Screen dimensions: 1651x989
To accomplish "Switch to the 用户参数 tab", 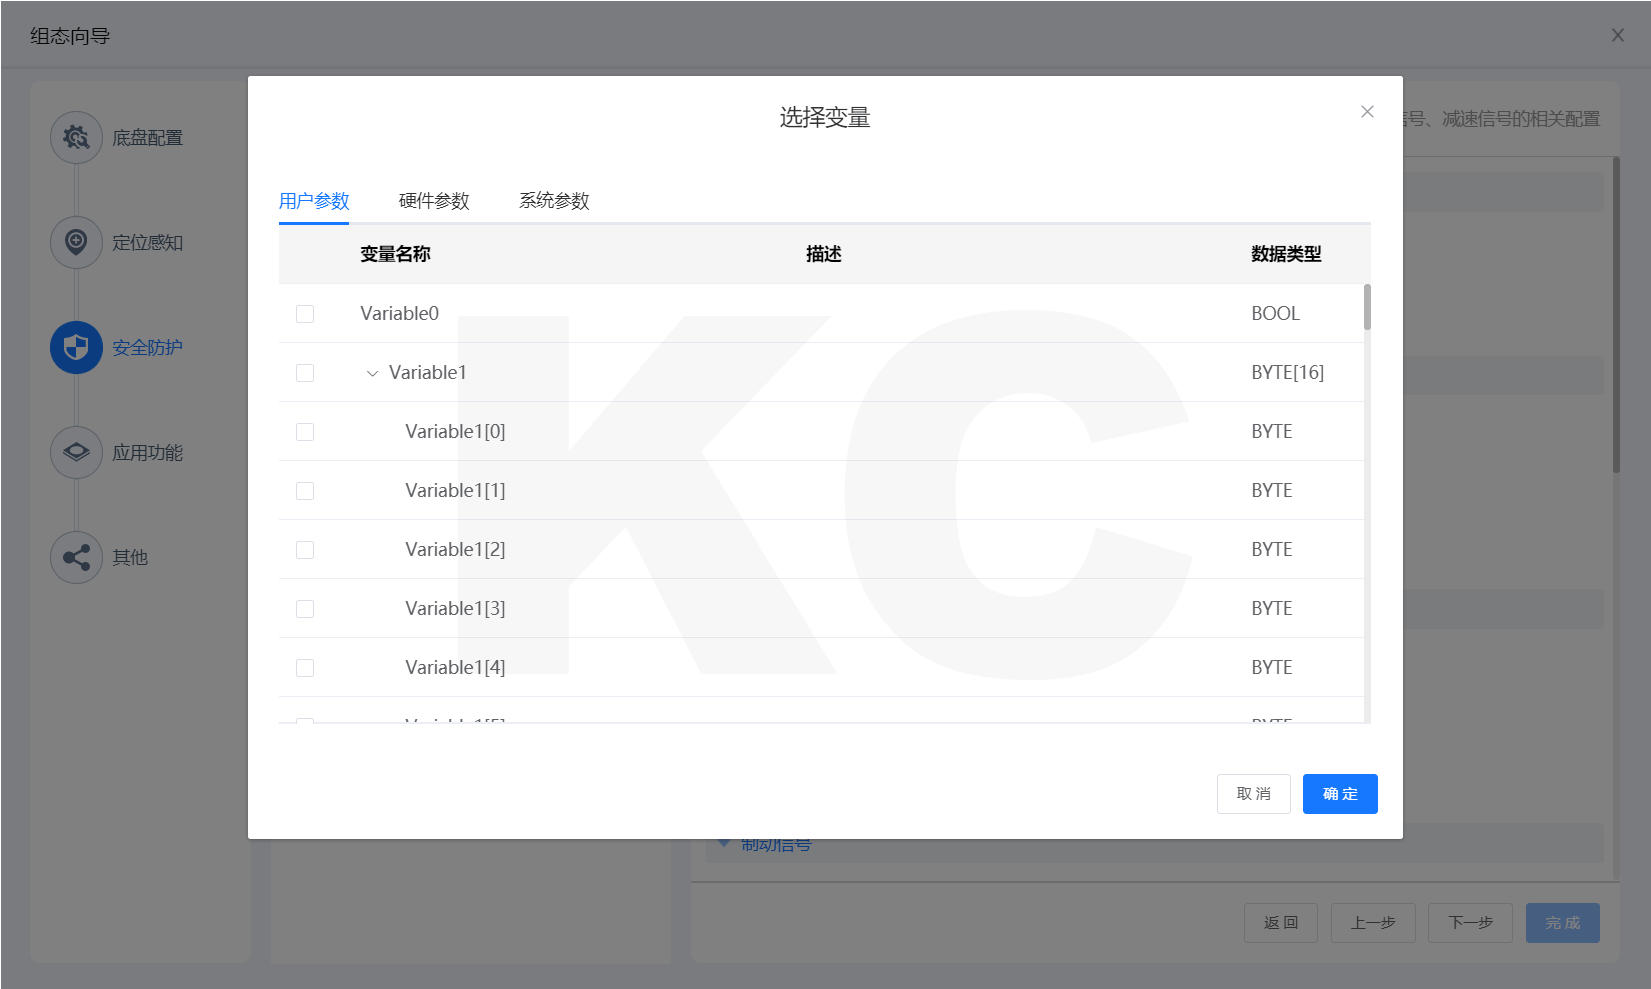I will 314,201.
